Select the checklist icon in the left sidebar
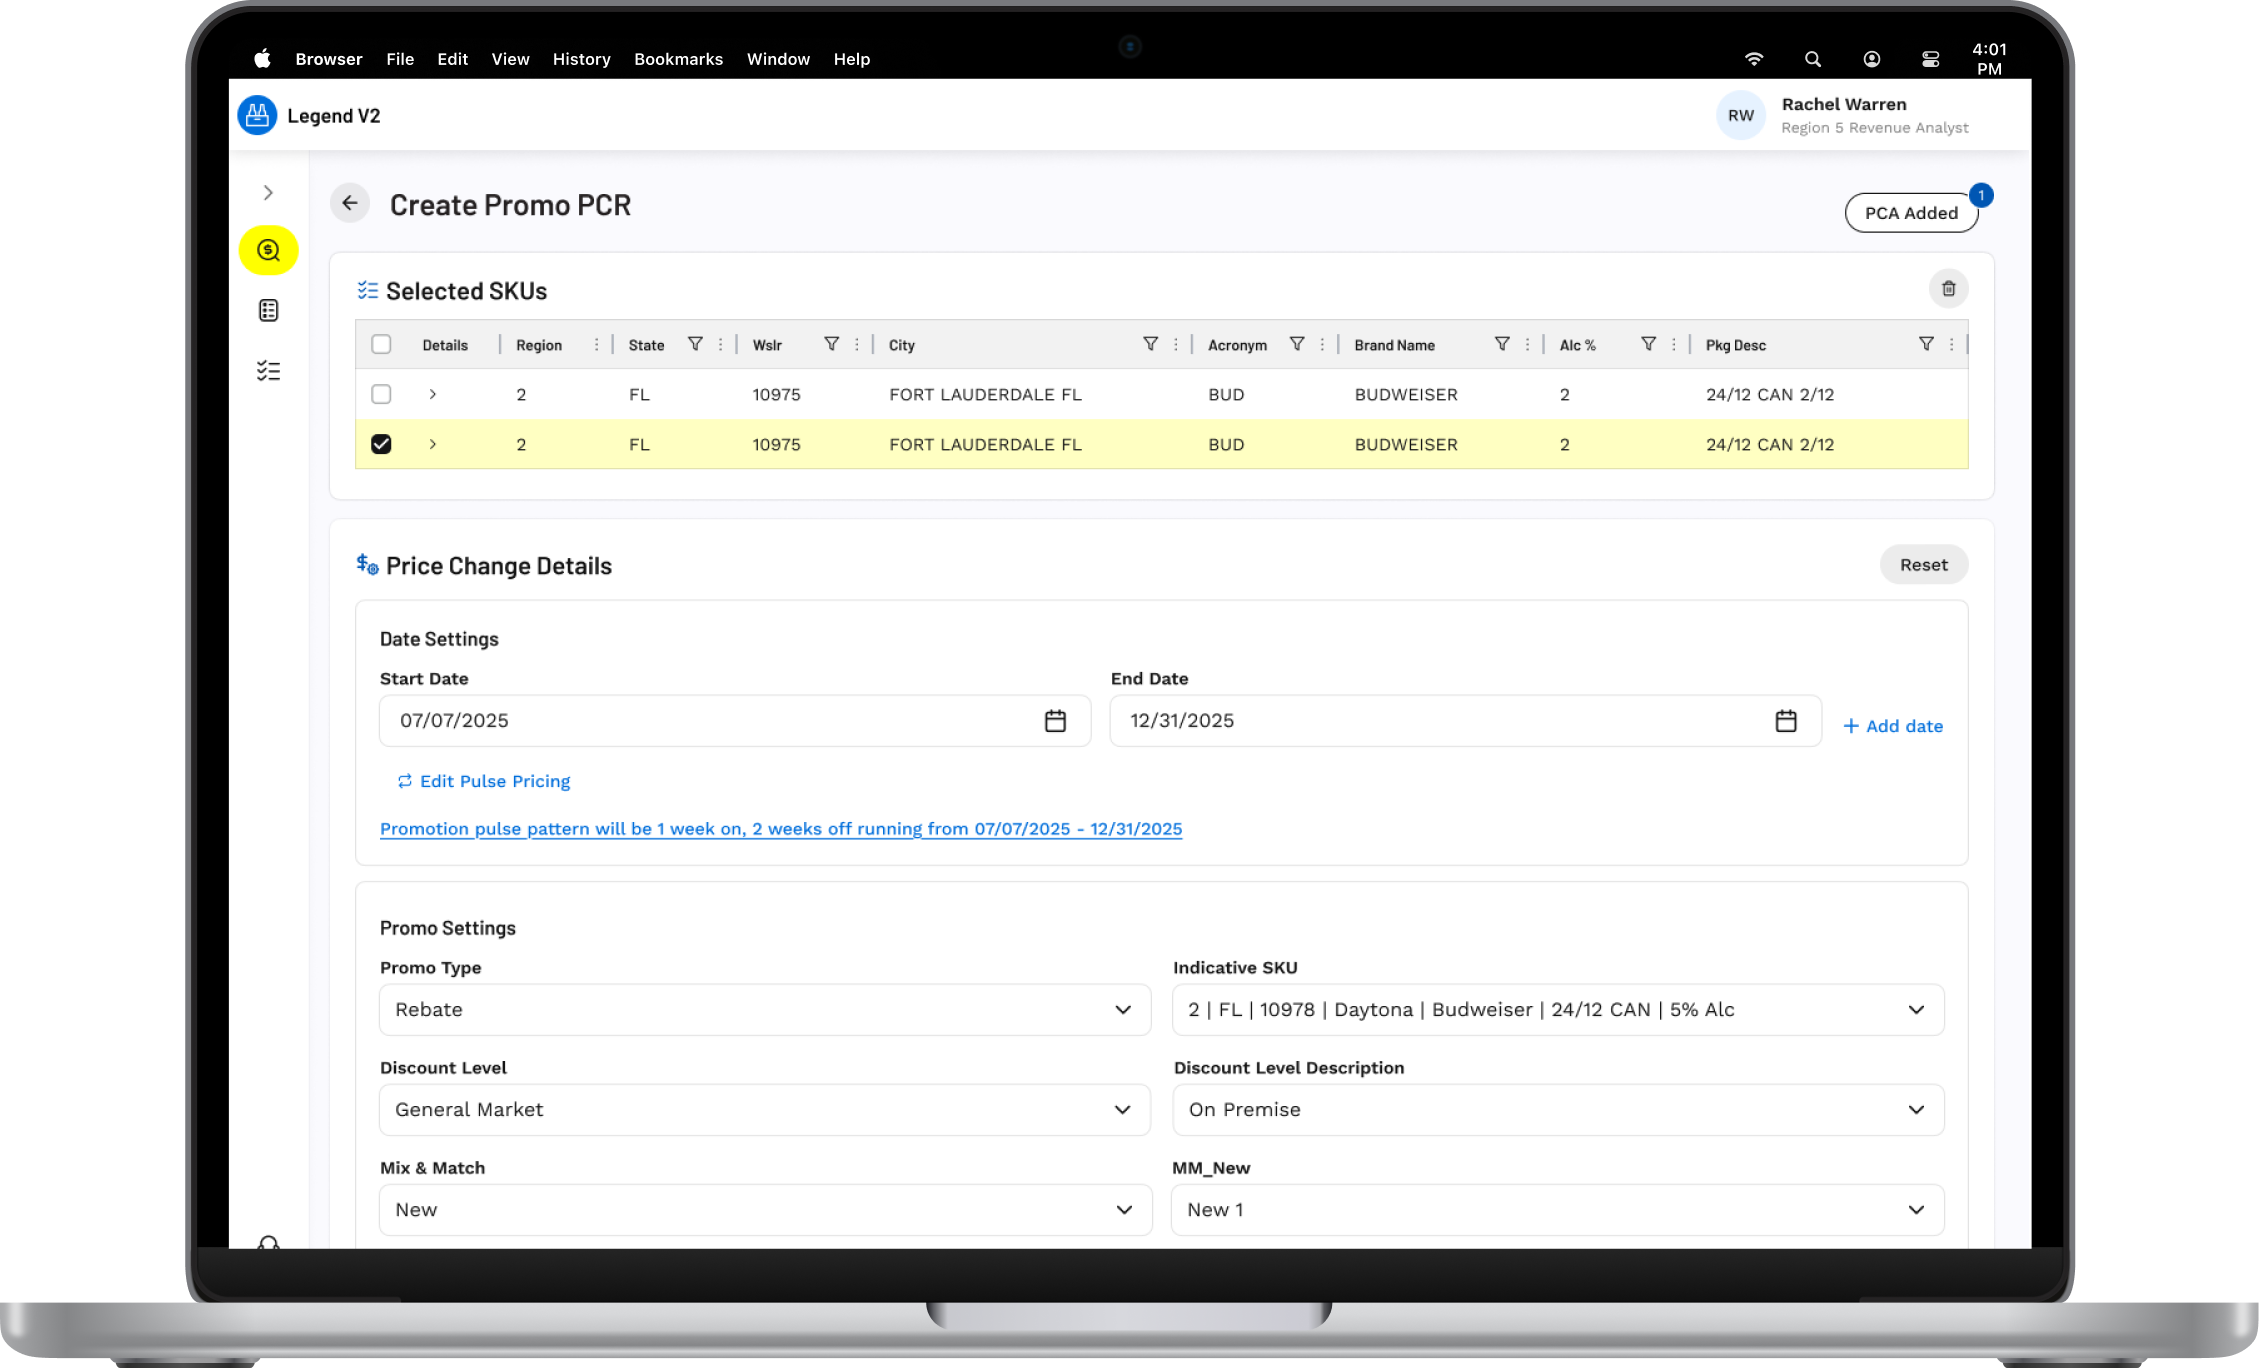 pyautogui.click(x=268, y=370)
